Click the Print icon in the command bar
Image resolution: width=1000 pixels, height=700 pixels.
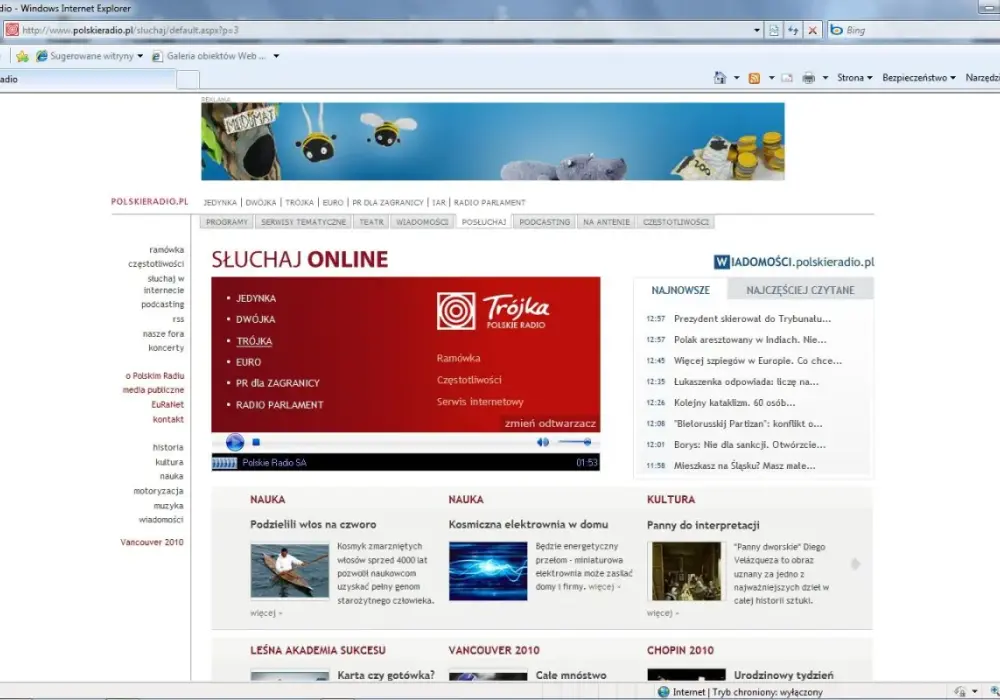(x=808, y=78)
